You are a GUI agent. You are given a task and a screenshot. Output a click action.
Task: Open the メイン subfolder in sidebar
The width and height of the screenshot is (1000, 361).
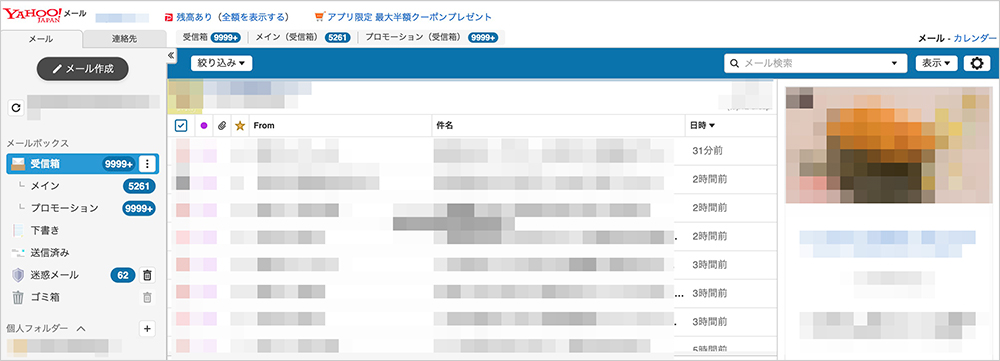click(x=45, y=186)
